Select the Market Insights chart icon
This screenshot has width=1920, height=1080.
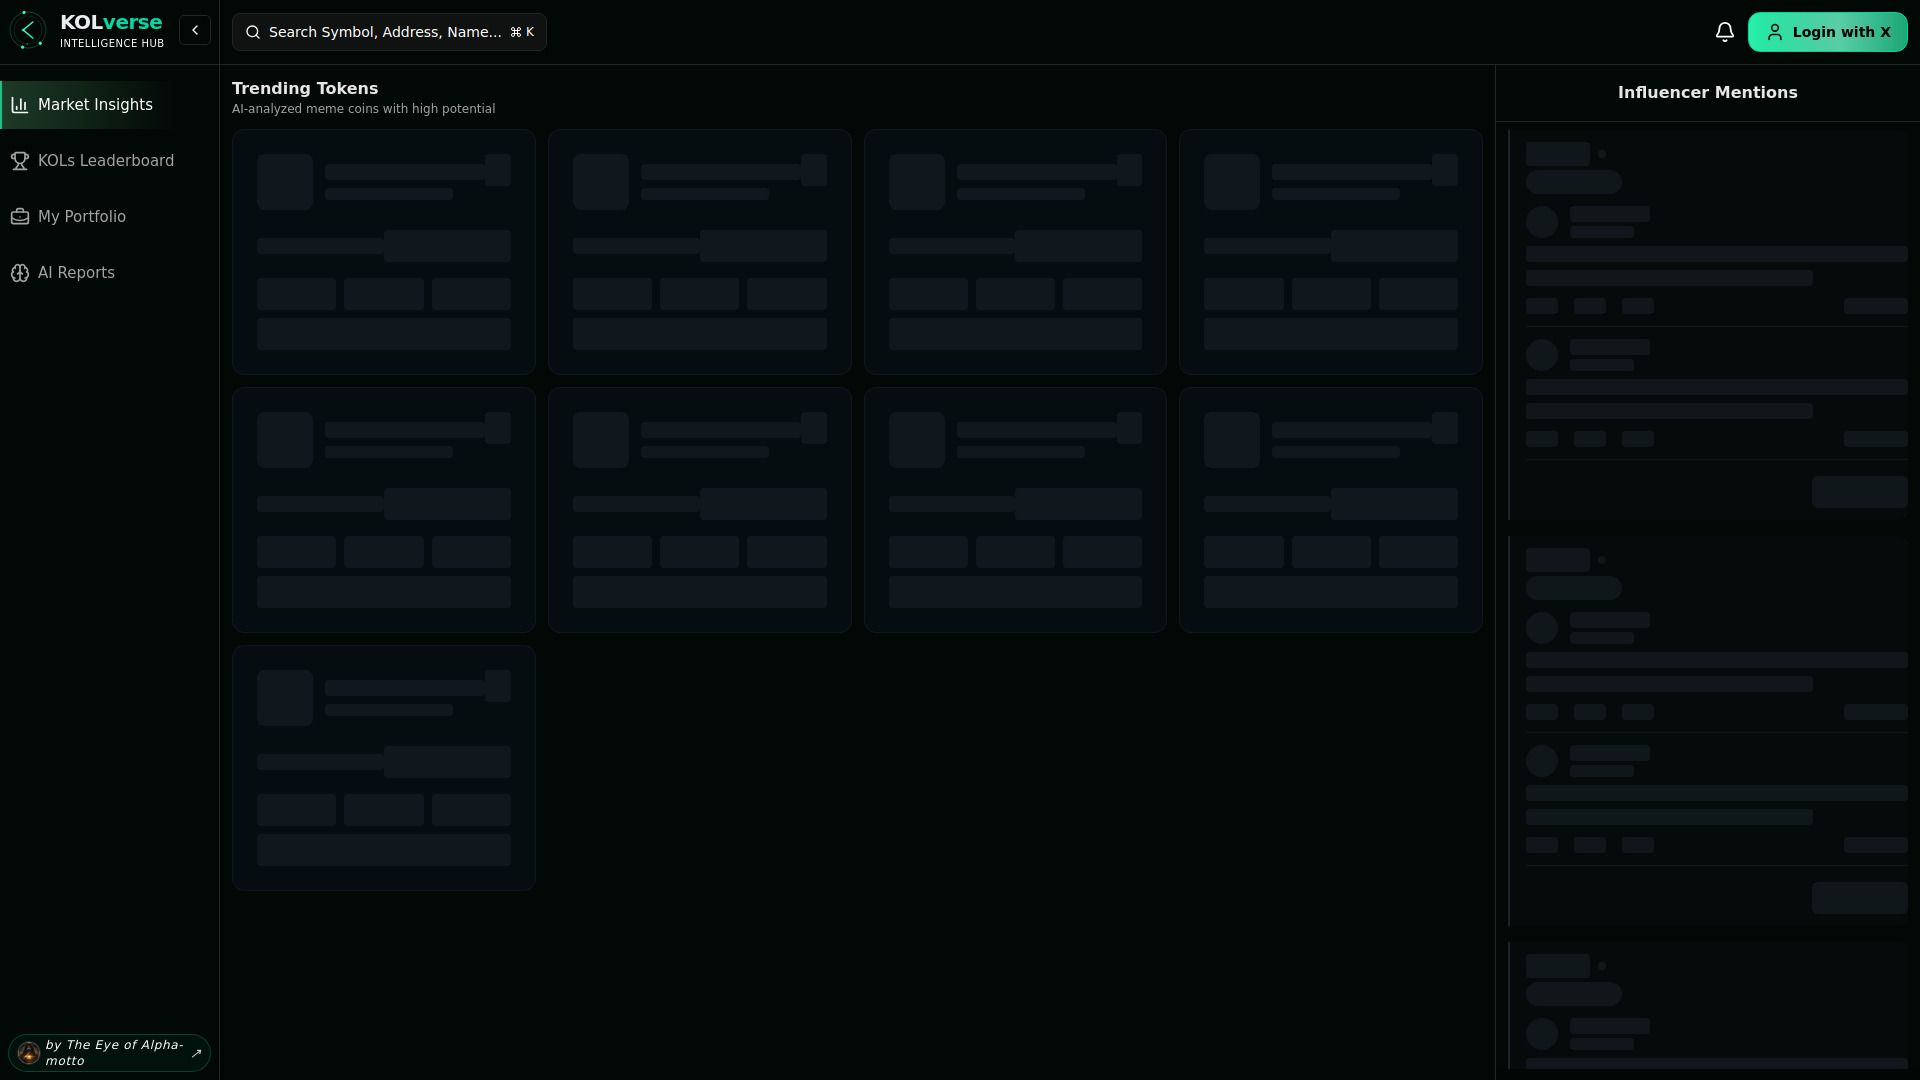point(21,105)
